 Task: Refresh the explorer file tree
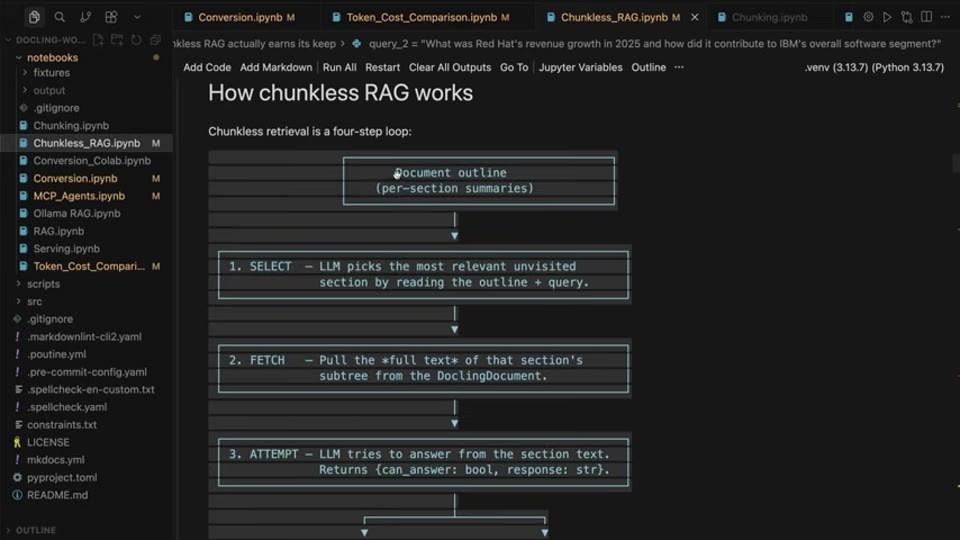click(136, 40)
